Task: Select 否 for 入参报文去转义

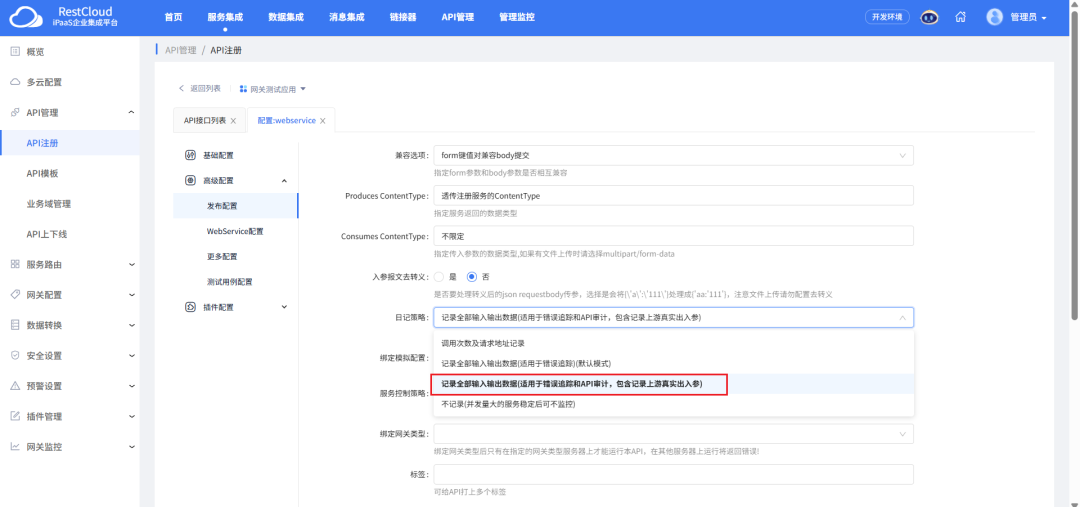Action: click(472, 276)
